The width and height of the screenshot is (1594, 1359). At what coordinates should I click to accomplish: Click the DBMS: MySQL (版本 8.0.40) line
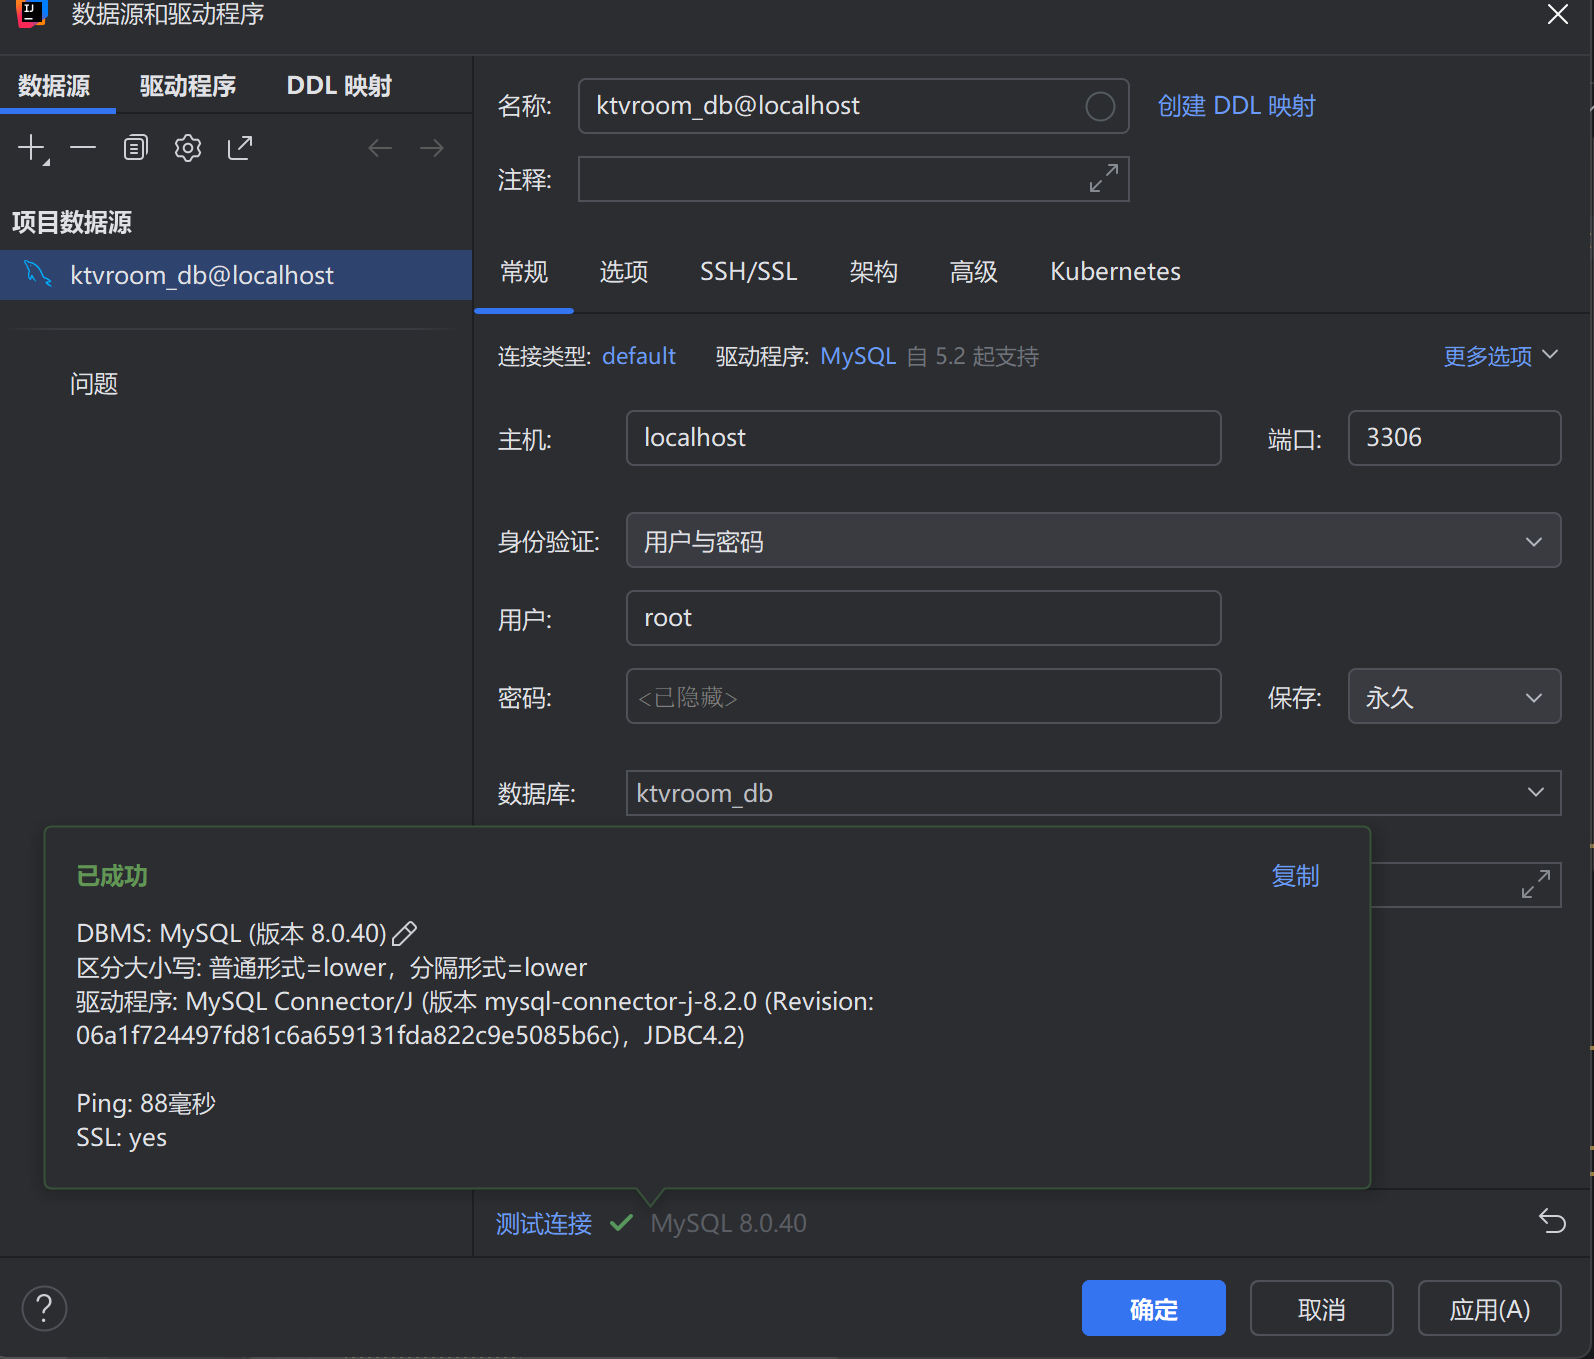click(x=231, y=933)
